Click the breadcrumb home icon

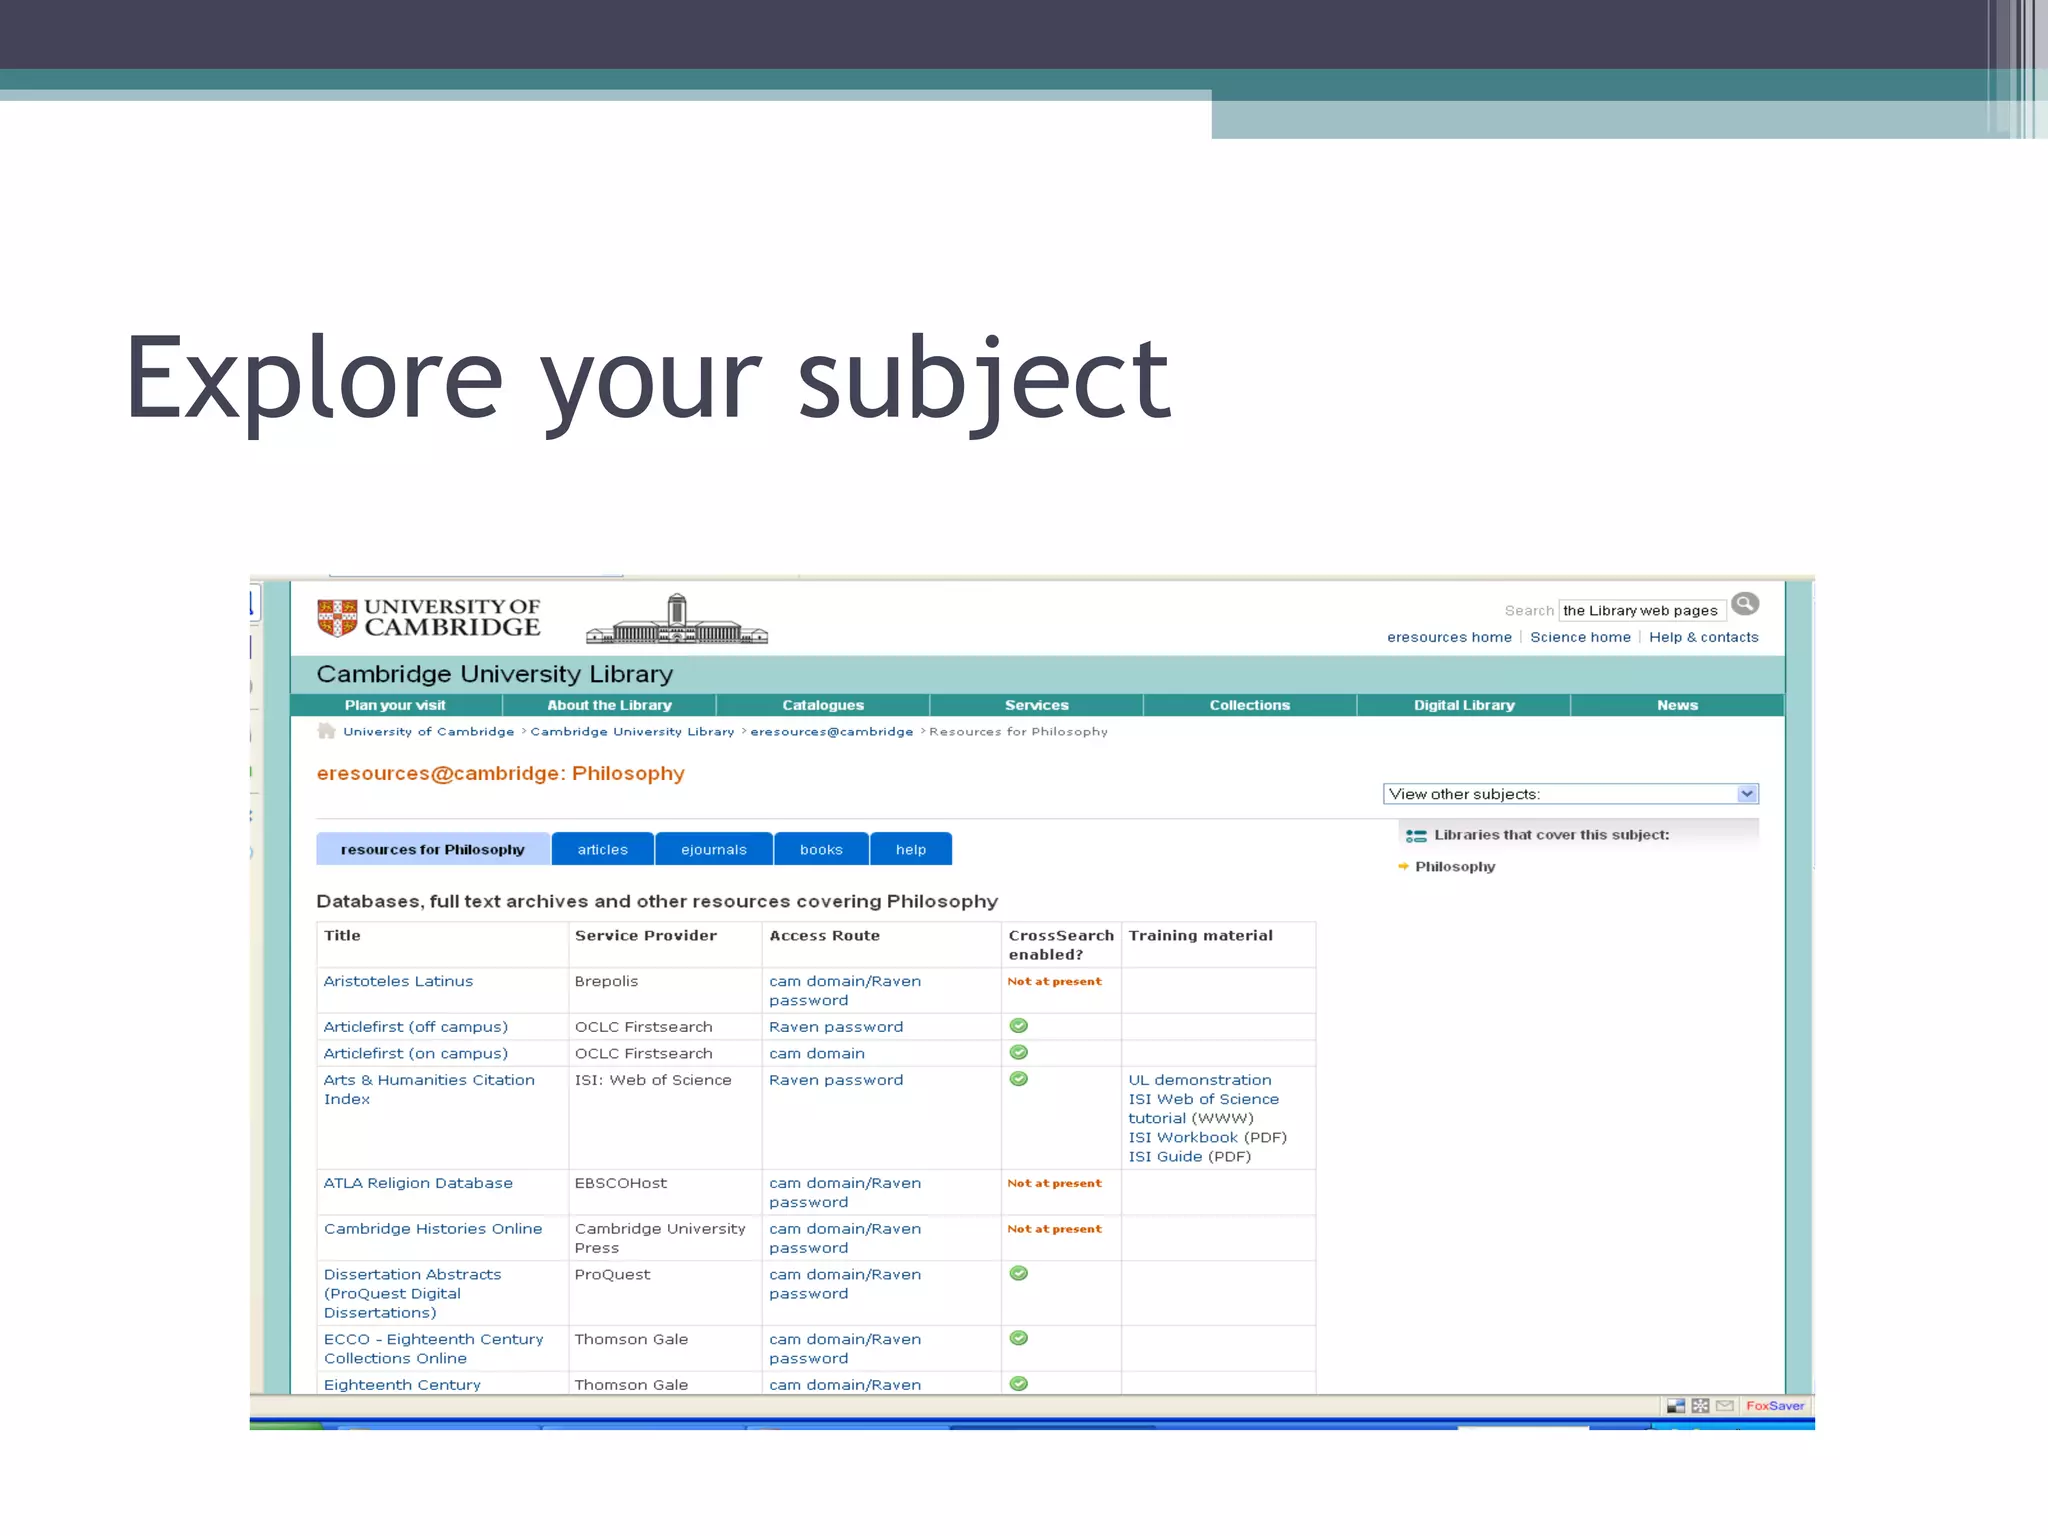[326, 731]
